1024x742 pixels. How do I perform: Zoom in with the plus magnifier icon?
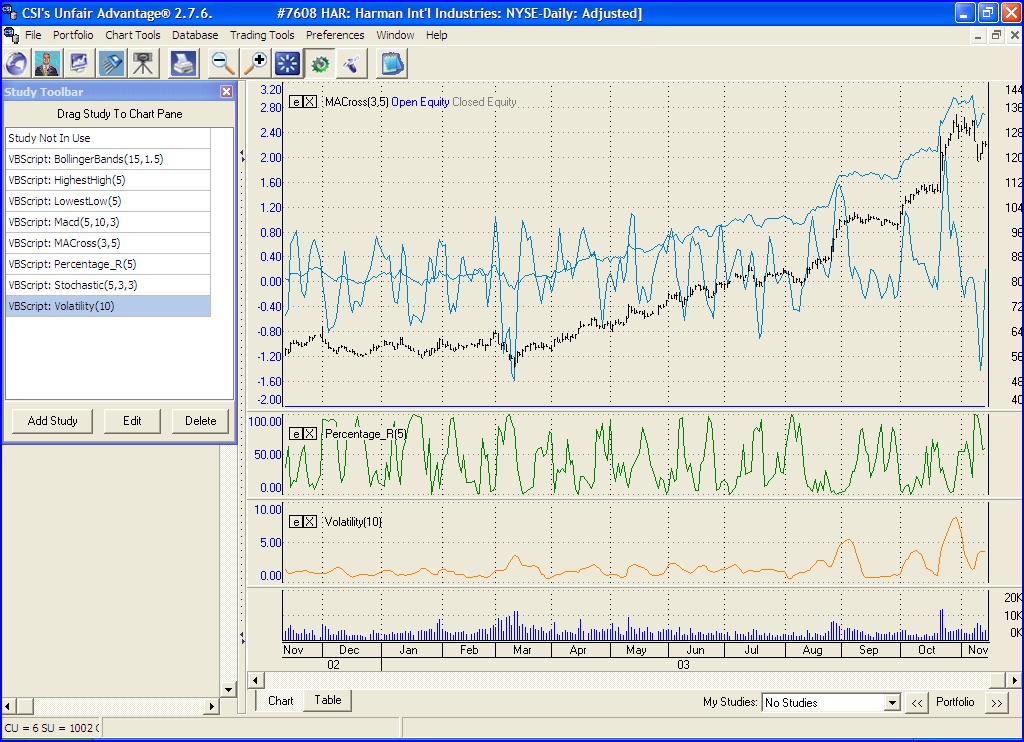point(255,64)
